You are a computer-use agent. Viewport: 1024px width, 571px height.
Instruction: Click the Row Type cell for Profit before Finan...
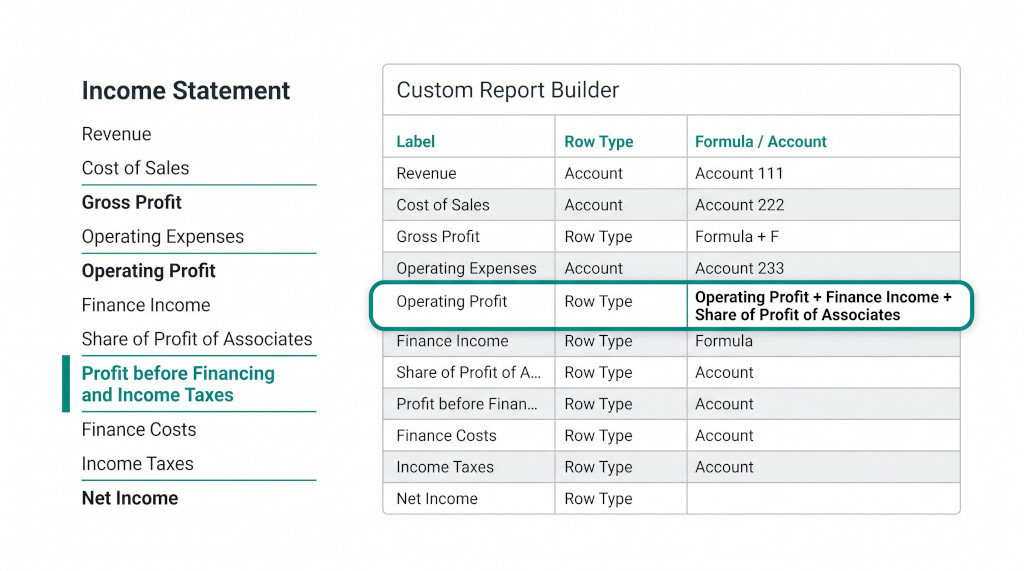click(621, 404)
